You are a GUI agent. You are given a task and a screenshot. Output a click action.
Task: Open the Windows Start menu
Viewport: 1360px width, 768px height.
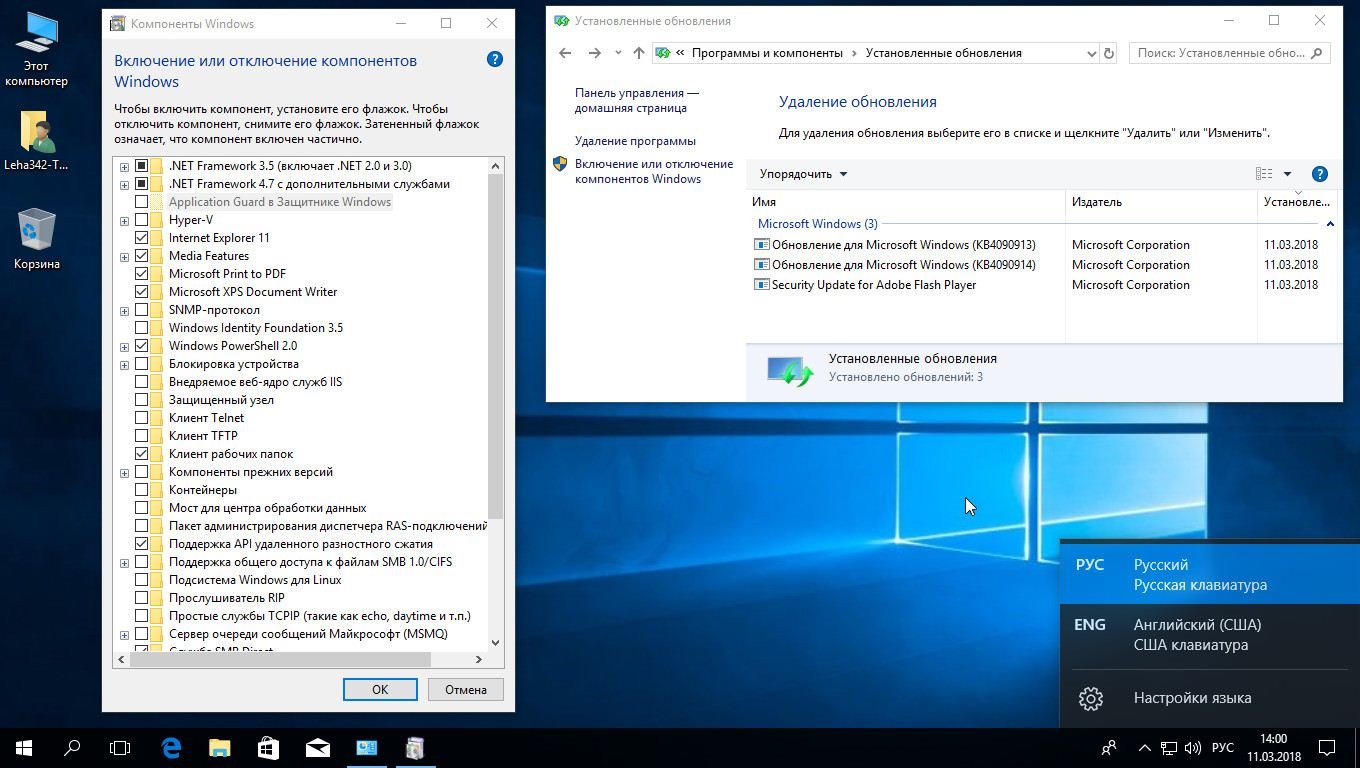tap(24, 747)
